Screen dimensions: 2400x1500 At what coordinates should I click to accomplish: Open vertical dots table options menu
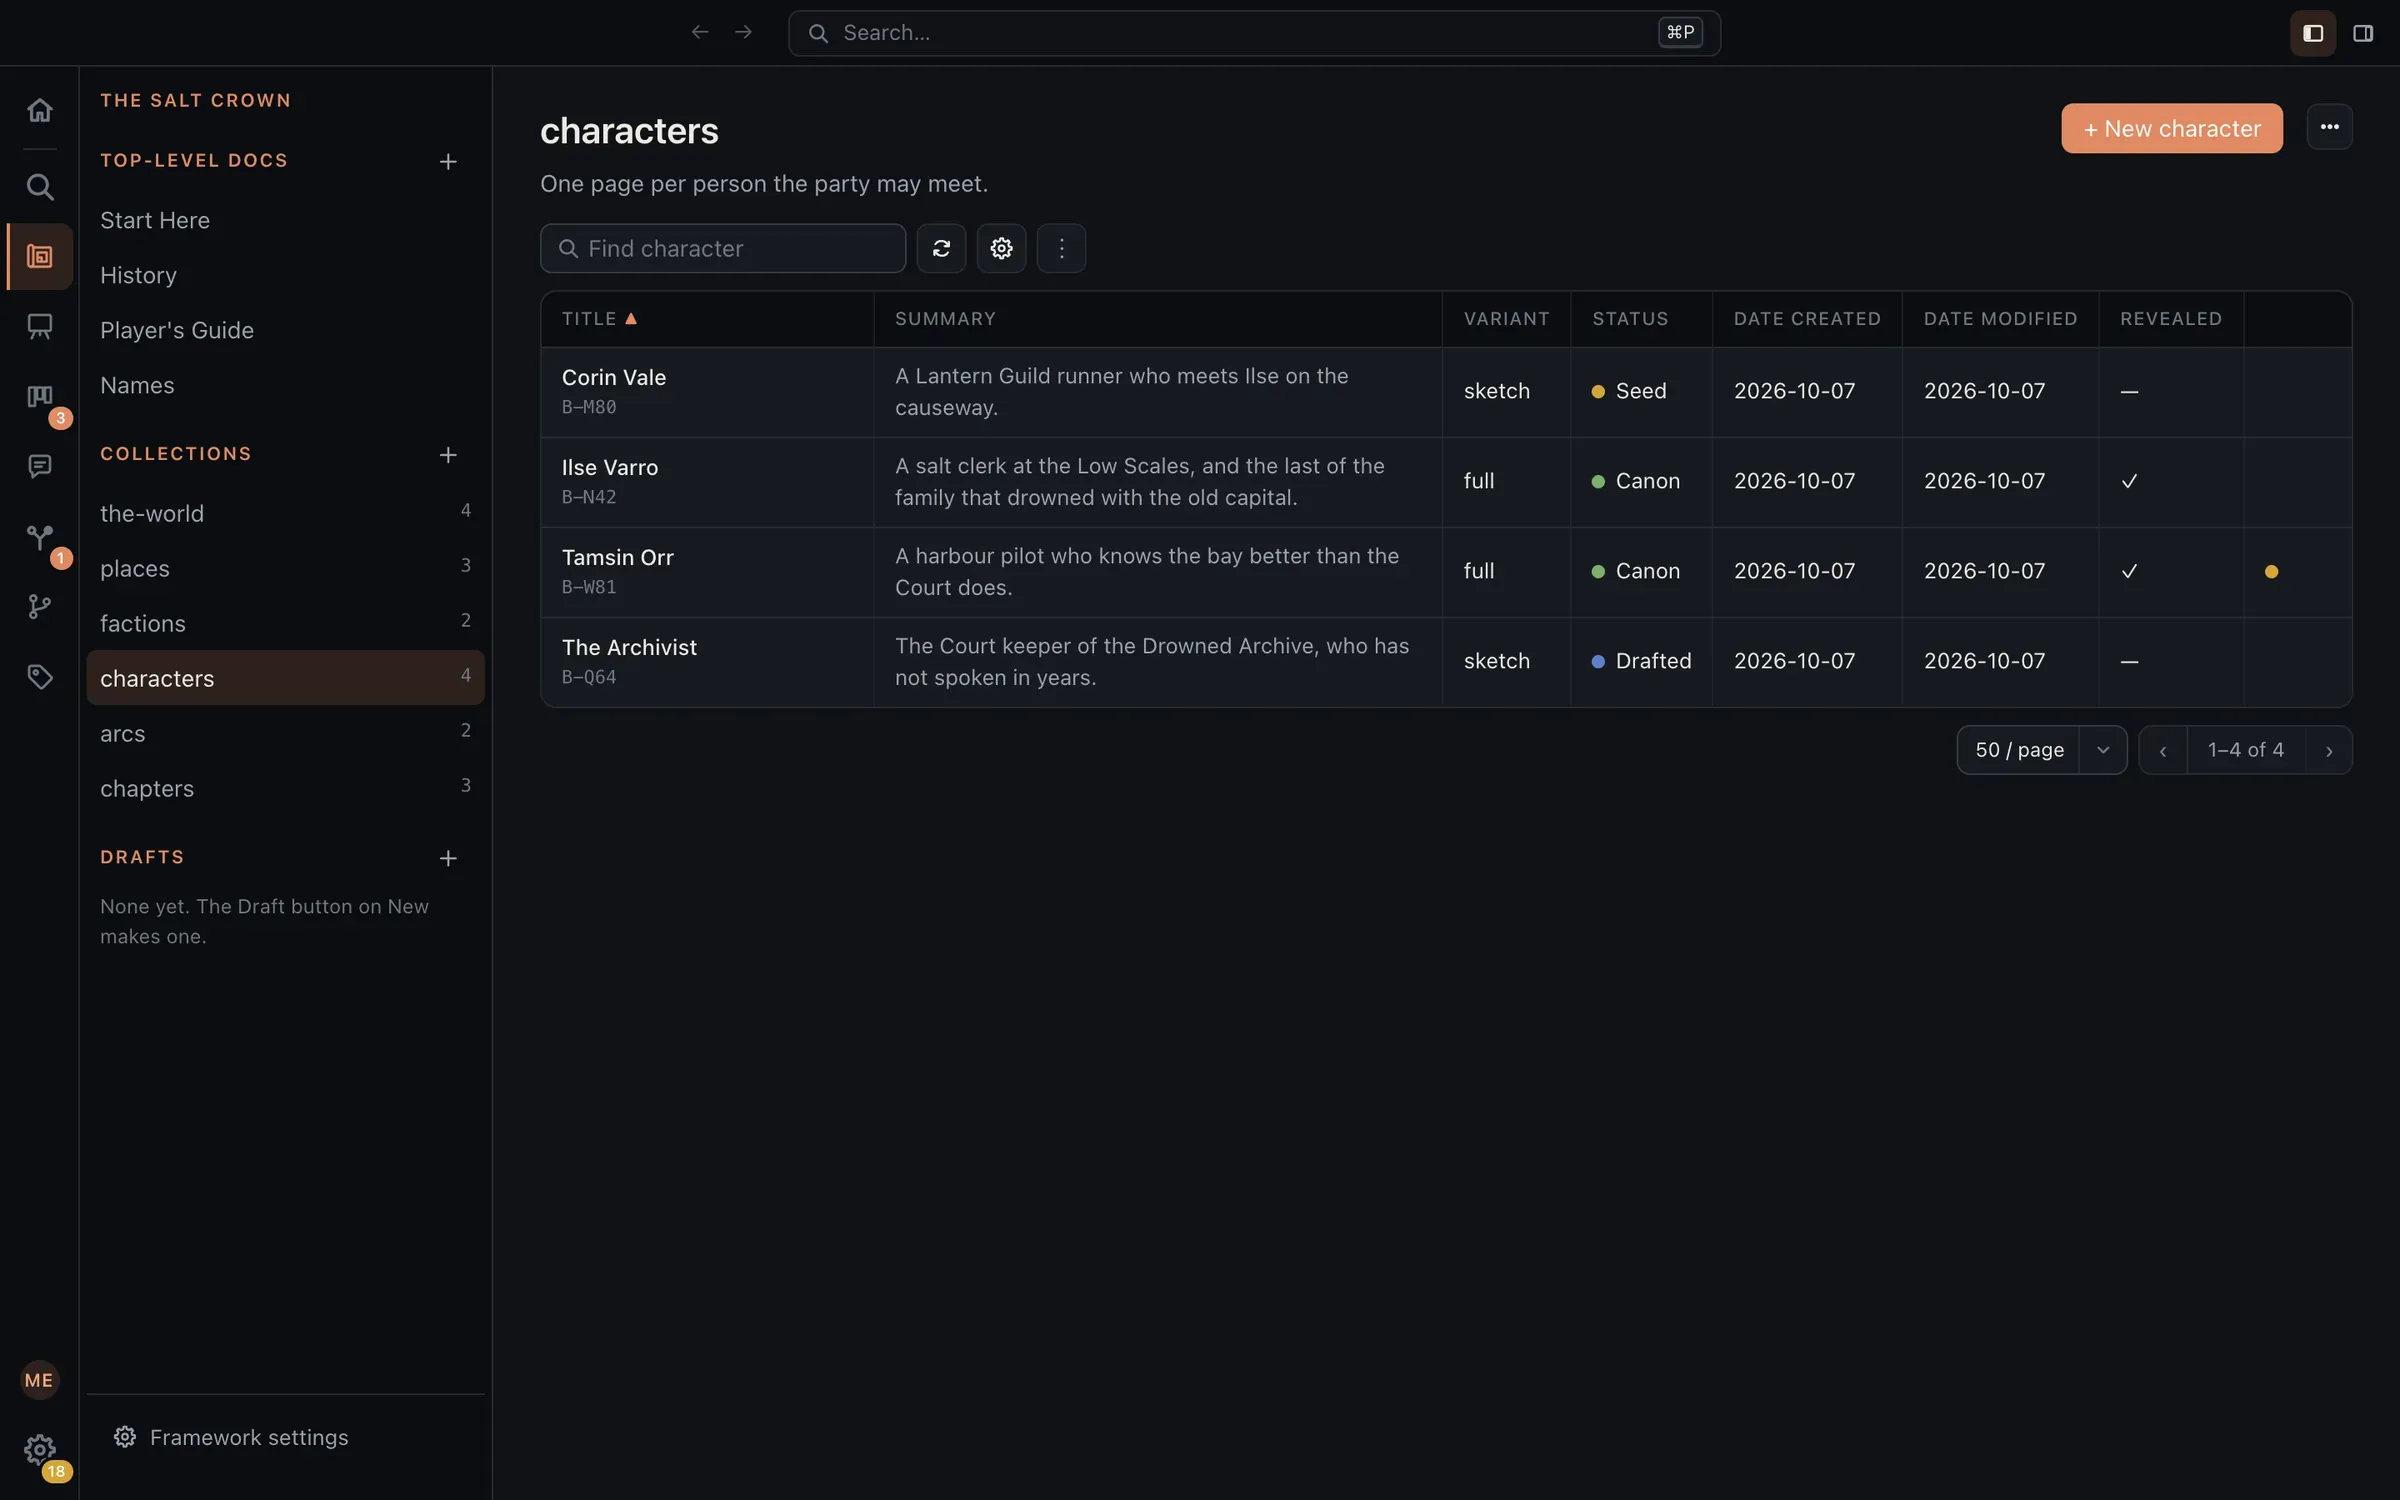tap(1061, 248)
